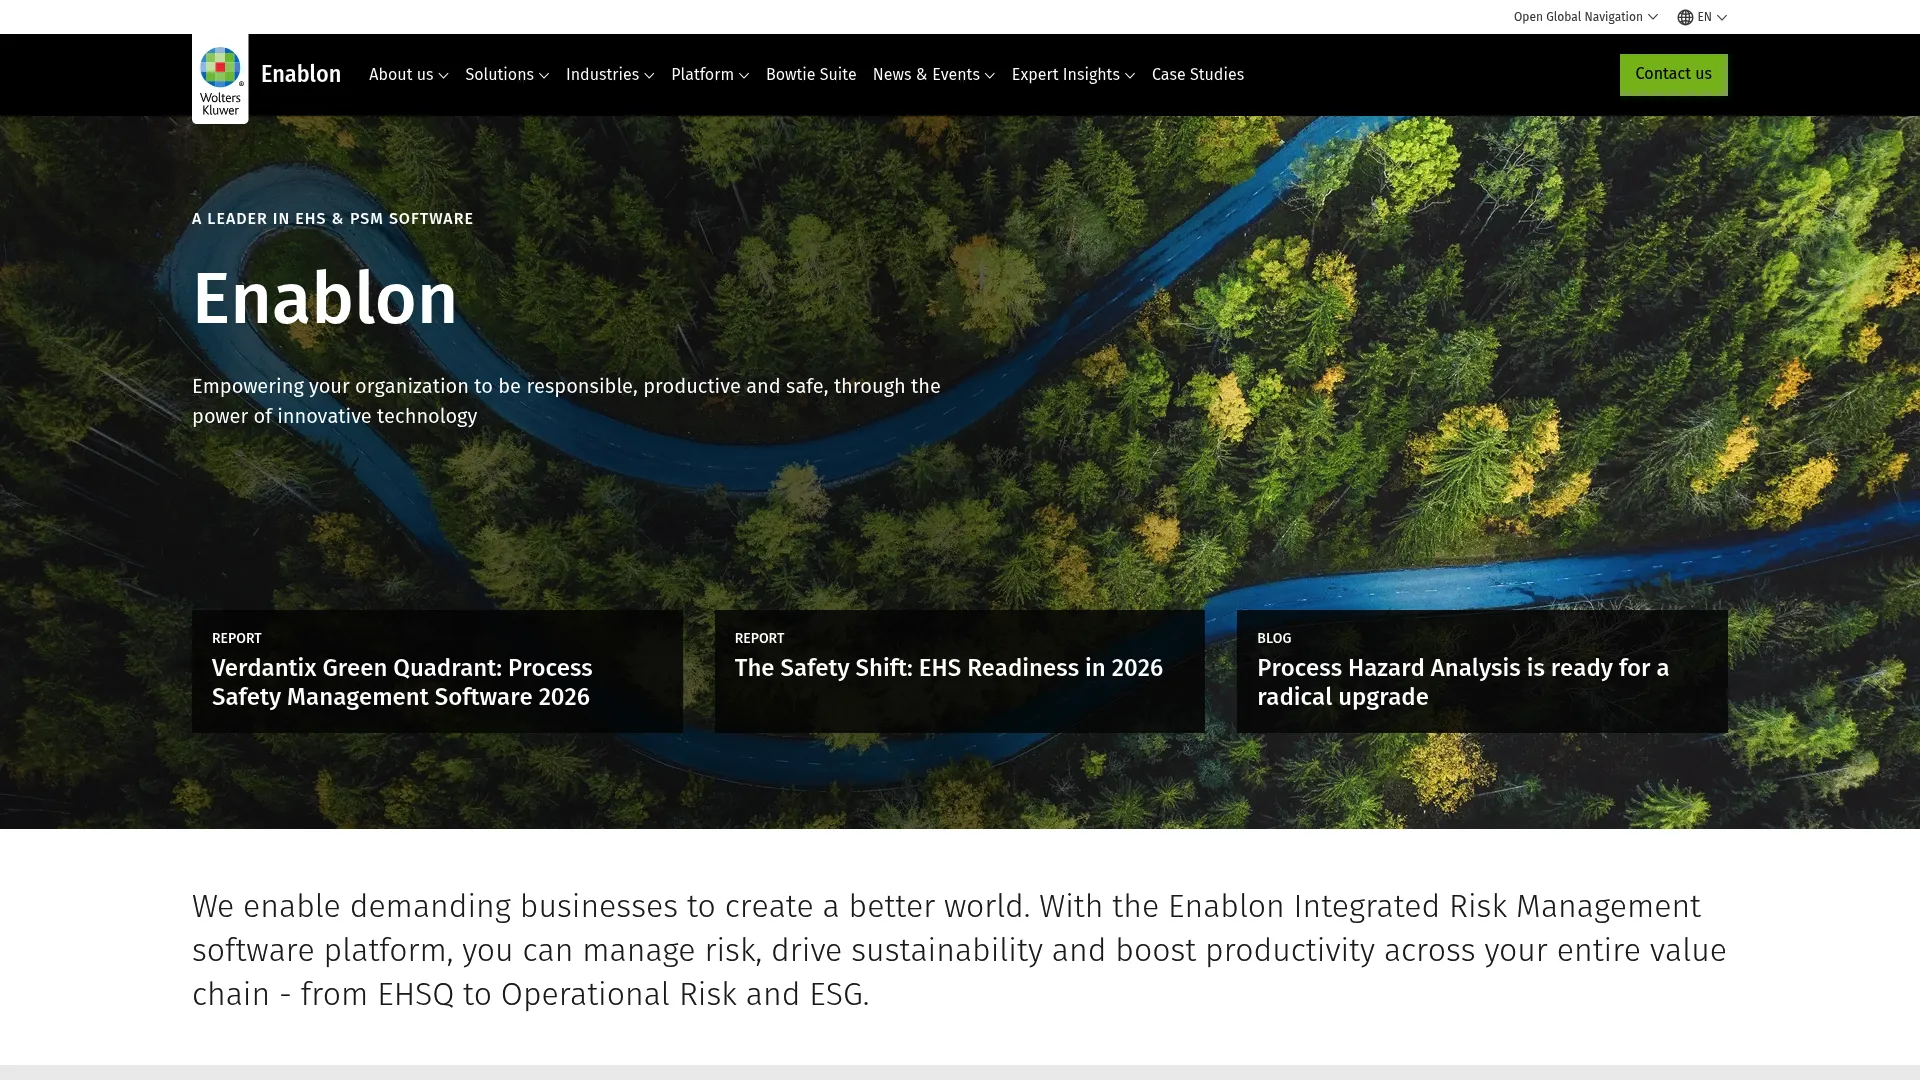Image resolution: width=1920 pixels, height=1080 pixels.
Task: Click the Contact us button
Action: (x=1673, y=75)
